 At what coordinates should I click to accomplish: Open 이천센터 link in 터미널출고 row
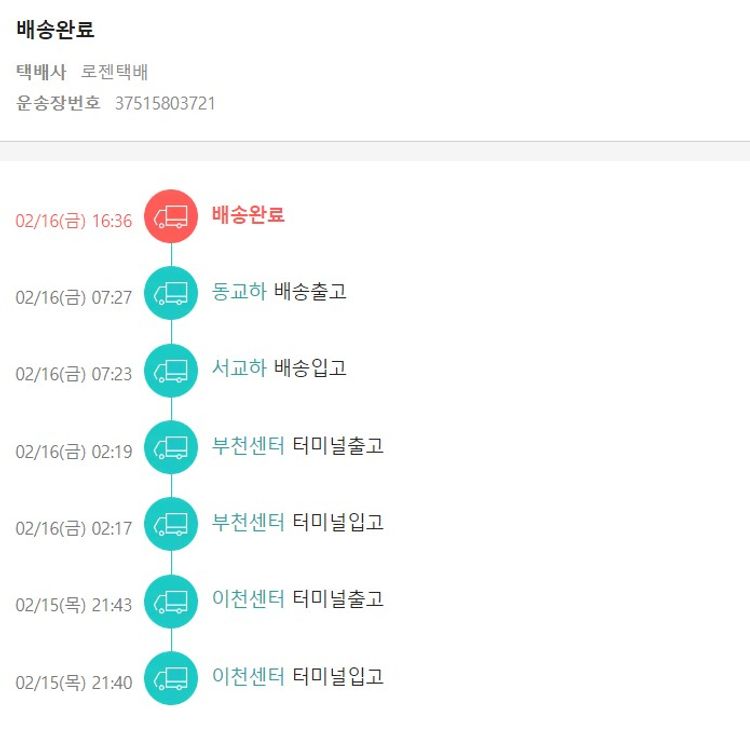[248, 600]
